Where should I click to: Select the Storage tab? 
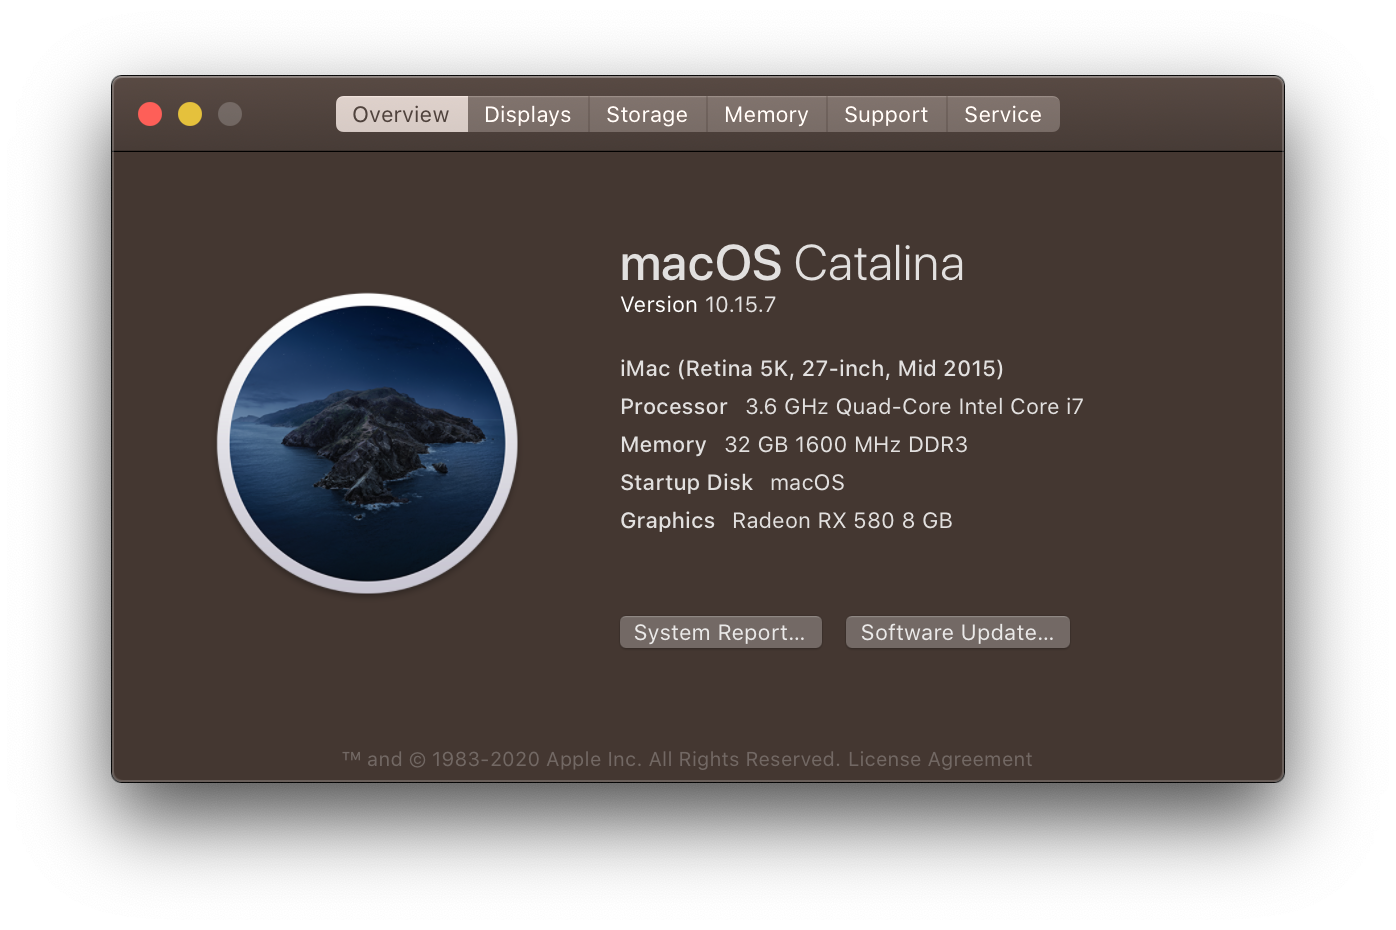tap(647, 114)
